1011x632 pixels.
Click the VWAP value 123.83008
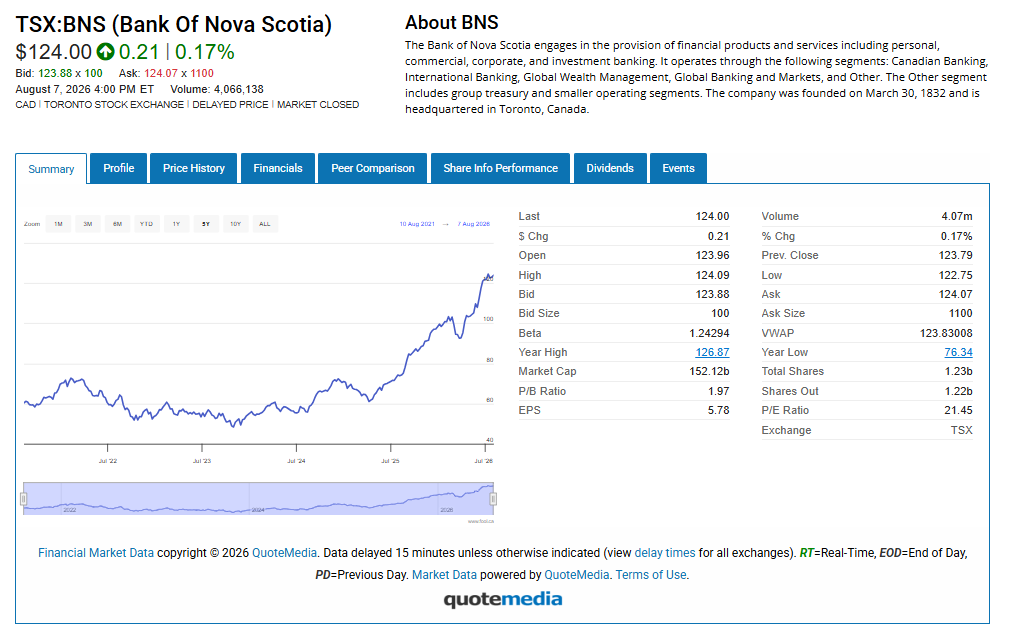(946, 333)
